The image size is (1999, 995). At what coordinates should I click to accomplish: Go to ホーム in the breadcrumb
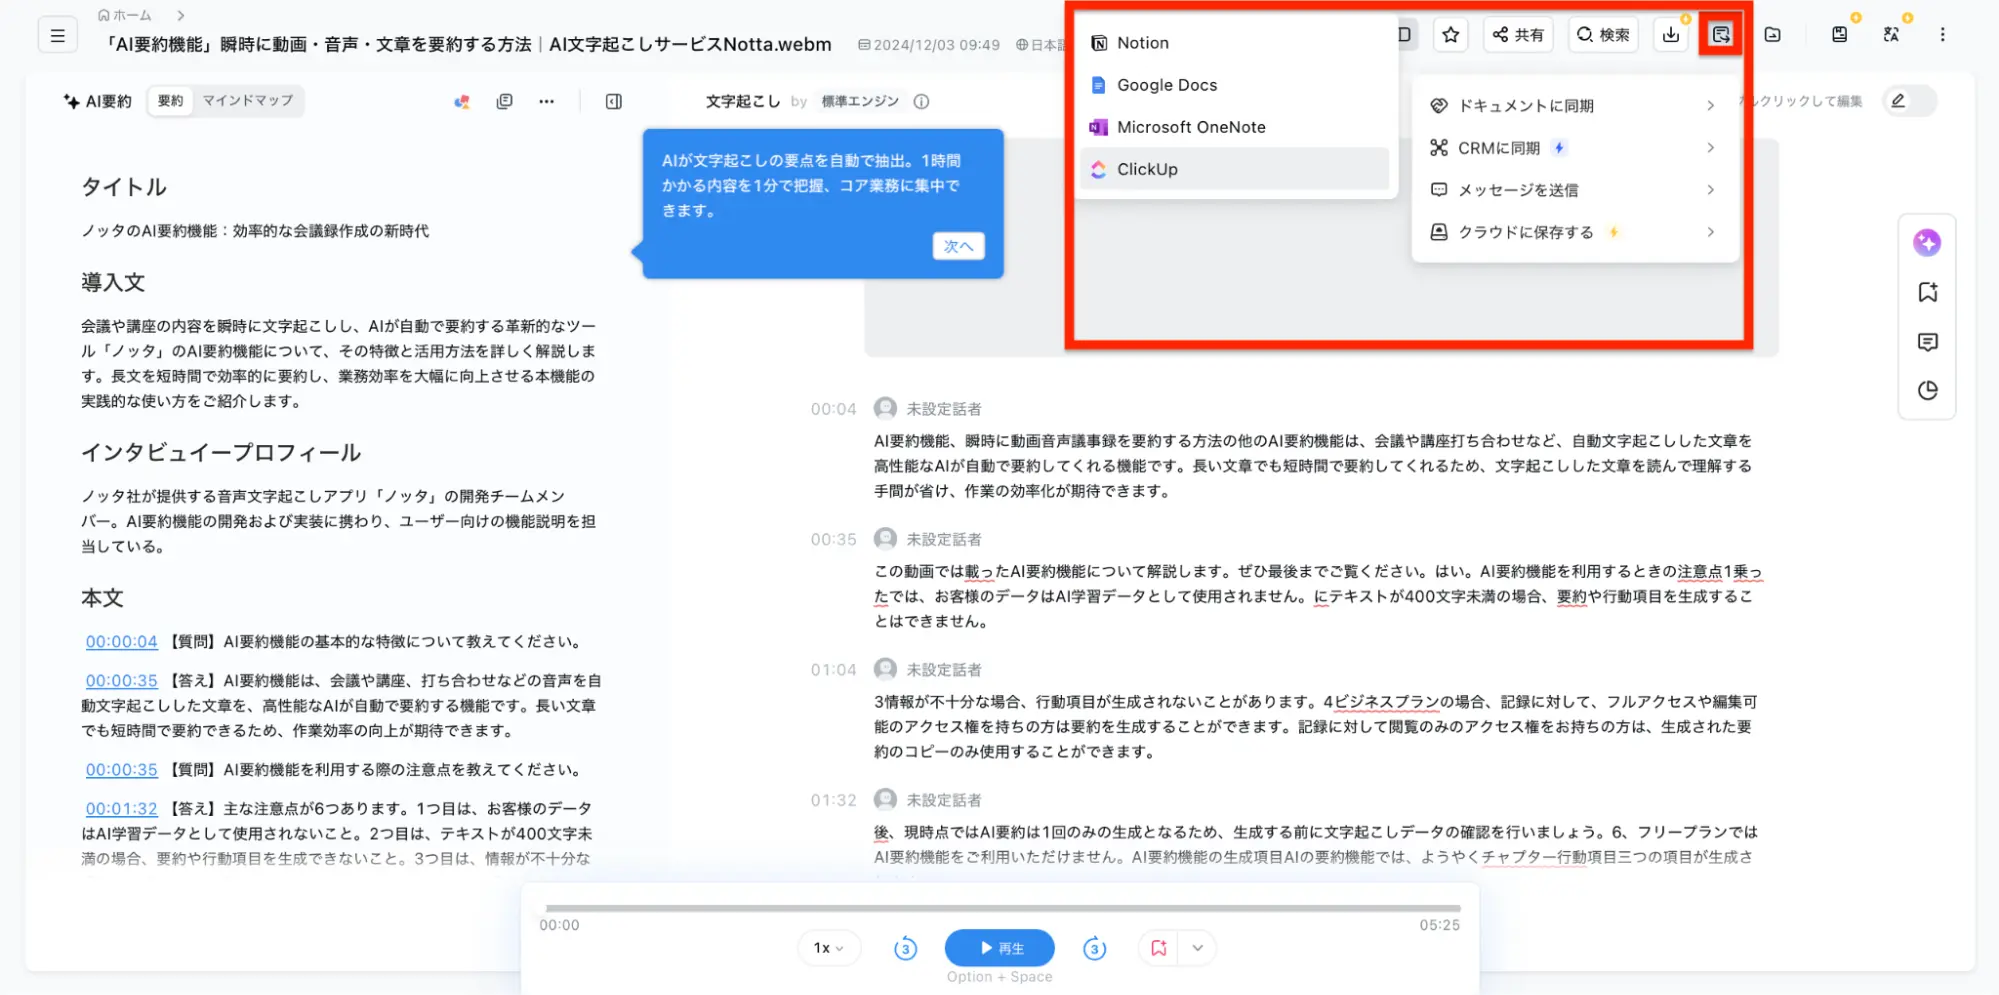[124, 15]
